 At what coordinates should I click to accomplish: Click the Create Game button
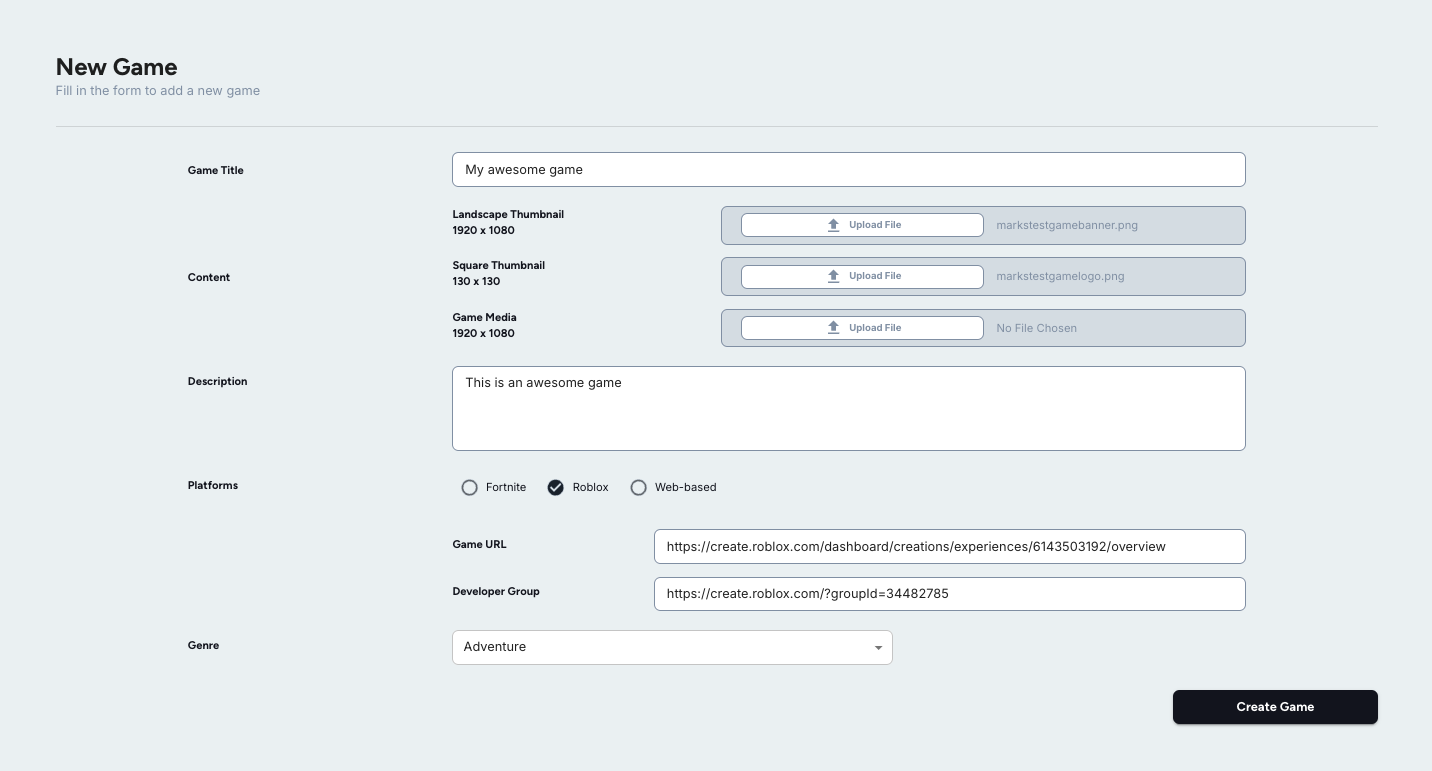click(x=1275, y=707)
